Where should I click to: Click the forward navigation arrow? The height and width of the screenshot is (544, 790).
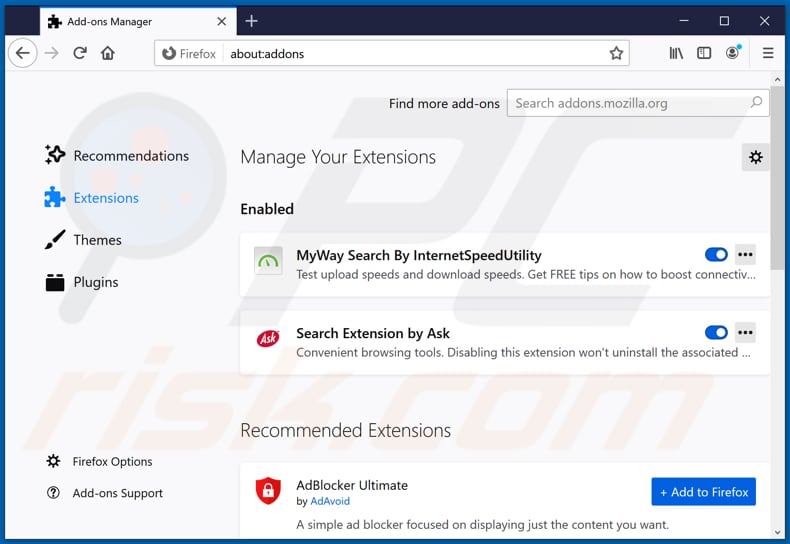click(x=51, y=53)
